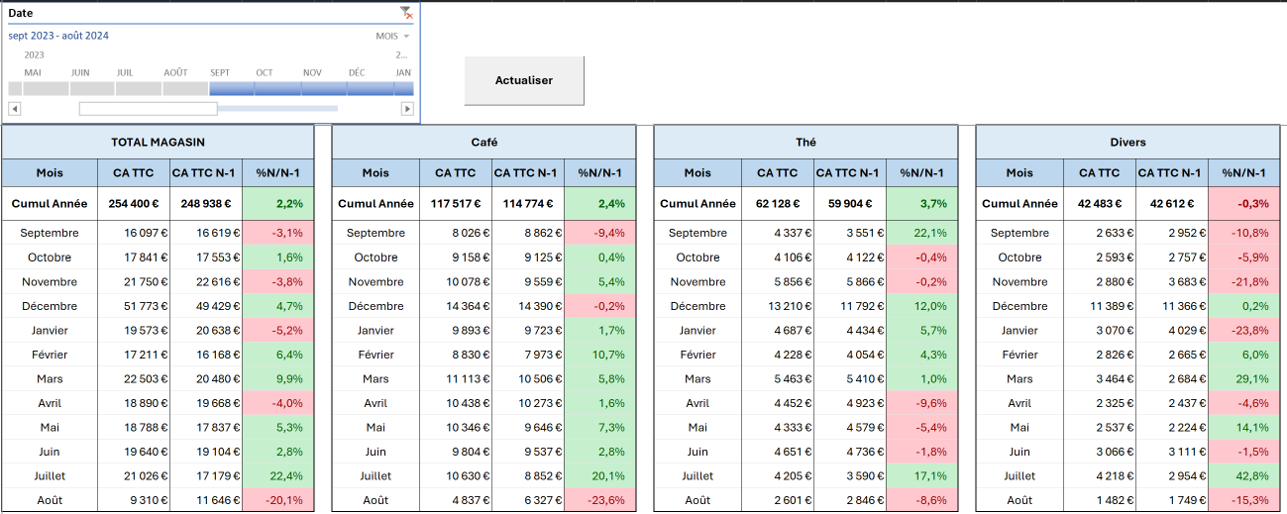This screenshot has height=514, width=1287.
Task: Click the Total Magasin Cumul Année 2,2% cell
Action: pyautogui.click(x=278, y=203)
